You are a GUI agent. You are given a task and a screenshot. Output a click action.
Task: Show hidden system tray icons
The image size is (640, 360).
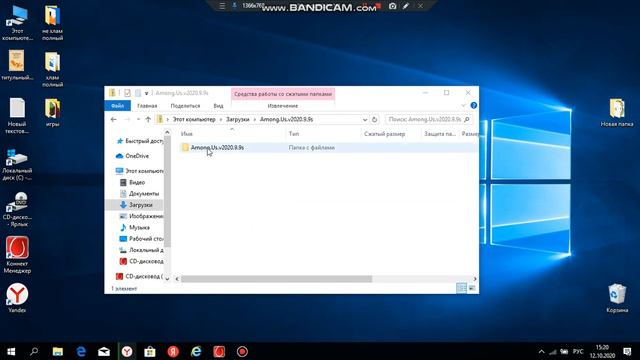[x=541, y=351]
